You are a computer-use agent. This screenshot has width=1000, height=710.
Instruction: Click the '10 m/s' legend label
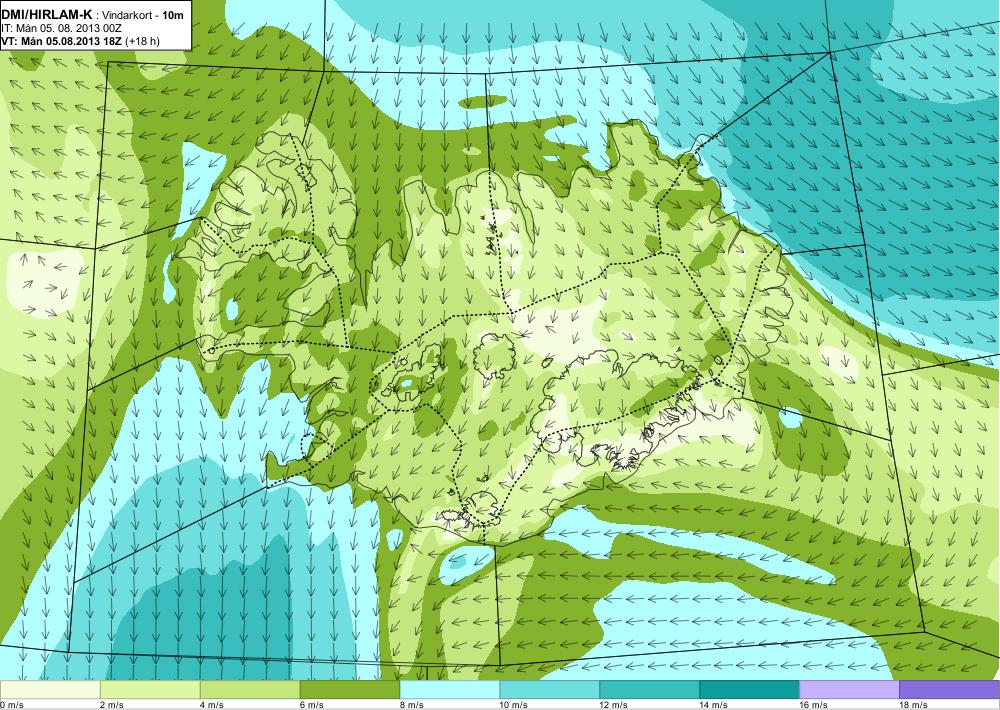click(513, 705)
